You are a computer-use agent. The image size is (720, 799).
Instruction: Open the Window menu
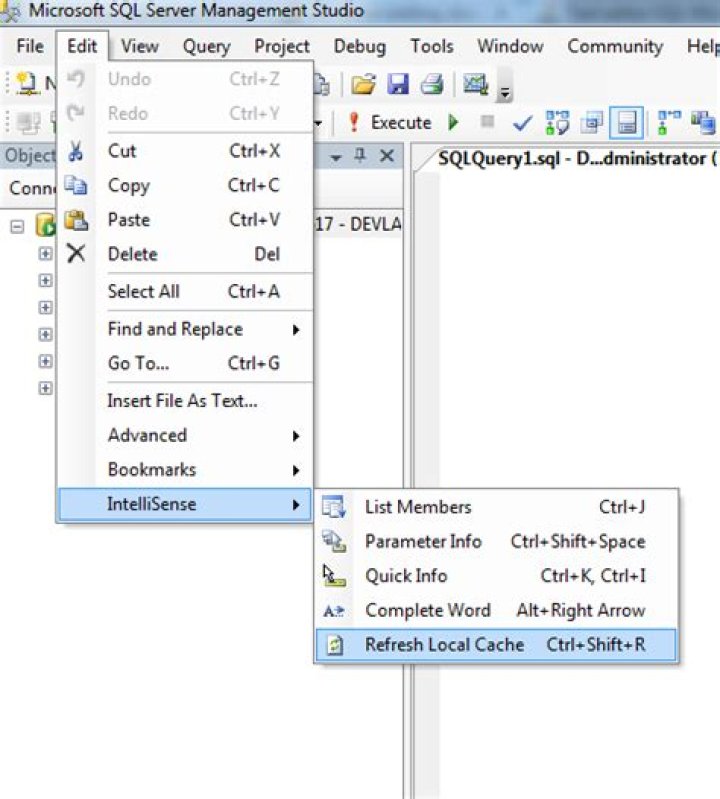tap(510, 46)
